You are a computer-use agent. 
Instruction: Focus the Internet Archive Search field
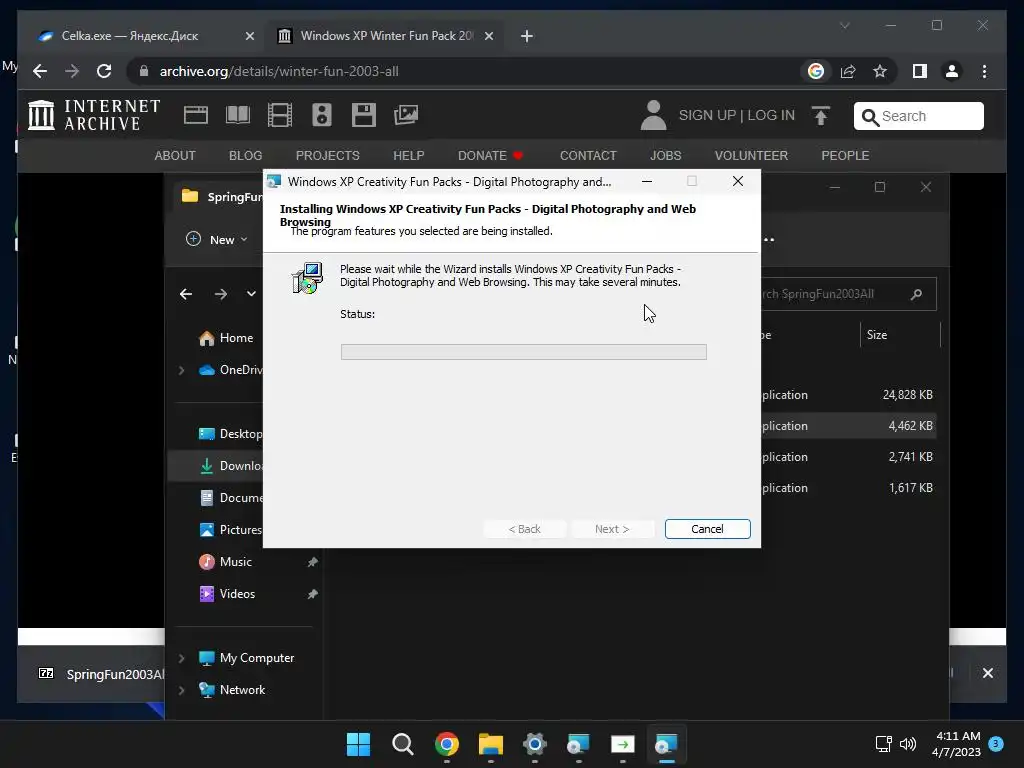coord(918,116)
